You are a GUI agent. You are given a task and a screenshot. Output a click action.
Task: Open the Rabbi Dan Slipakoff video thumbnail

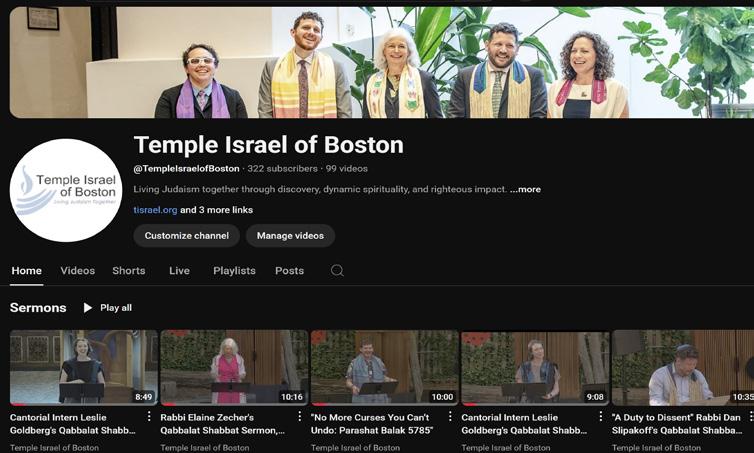click(683, 367)
